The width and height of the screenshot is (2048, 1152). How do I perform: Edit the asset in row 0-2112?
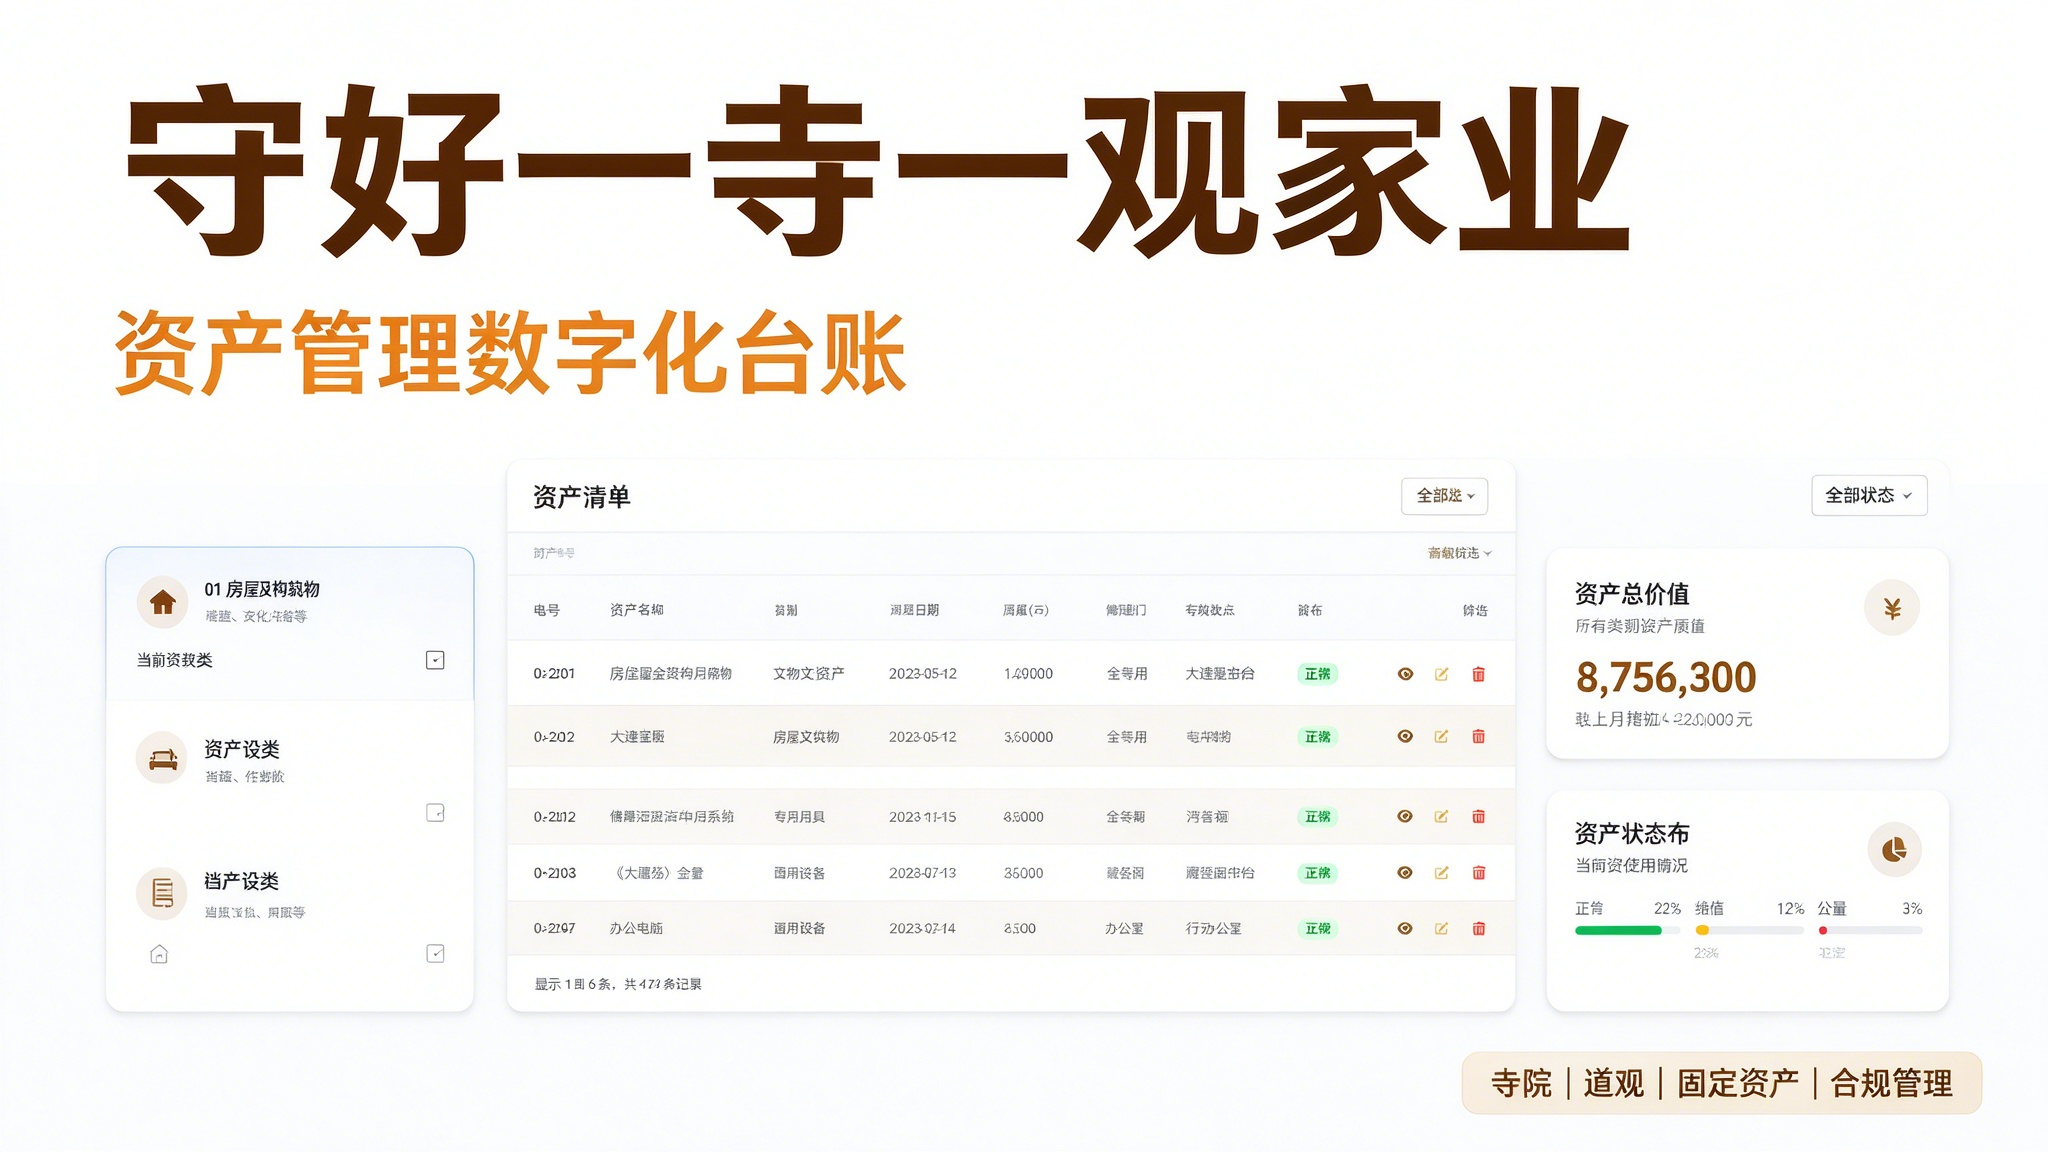(1441, 817)
